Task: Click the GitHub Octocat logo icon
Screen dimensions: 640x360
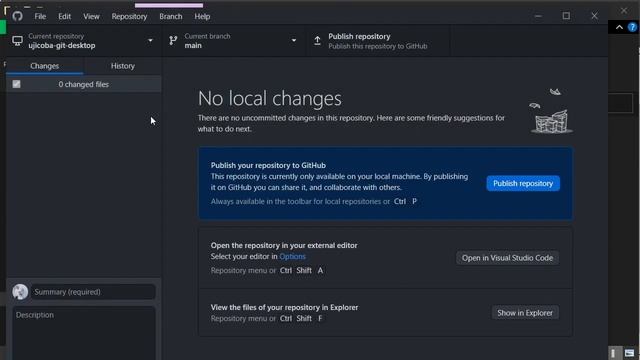Action: pyautogui.click(x=17, y=16)
